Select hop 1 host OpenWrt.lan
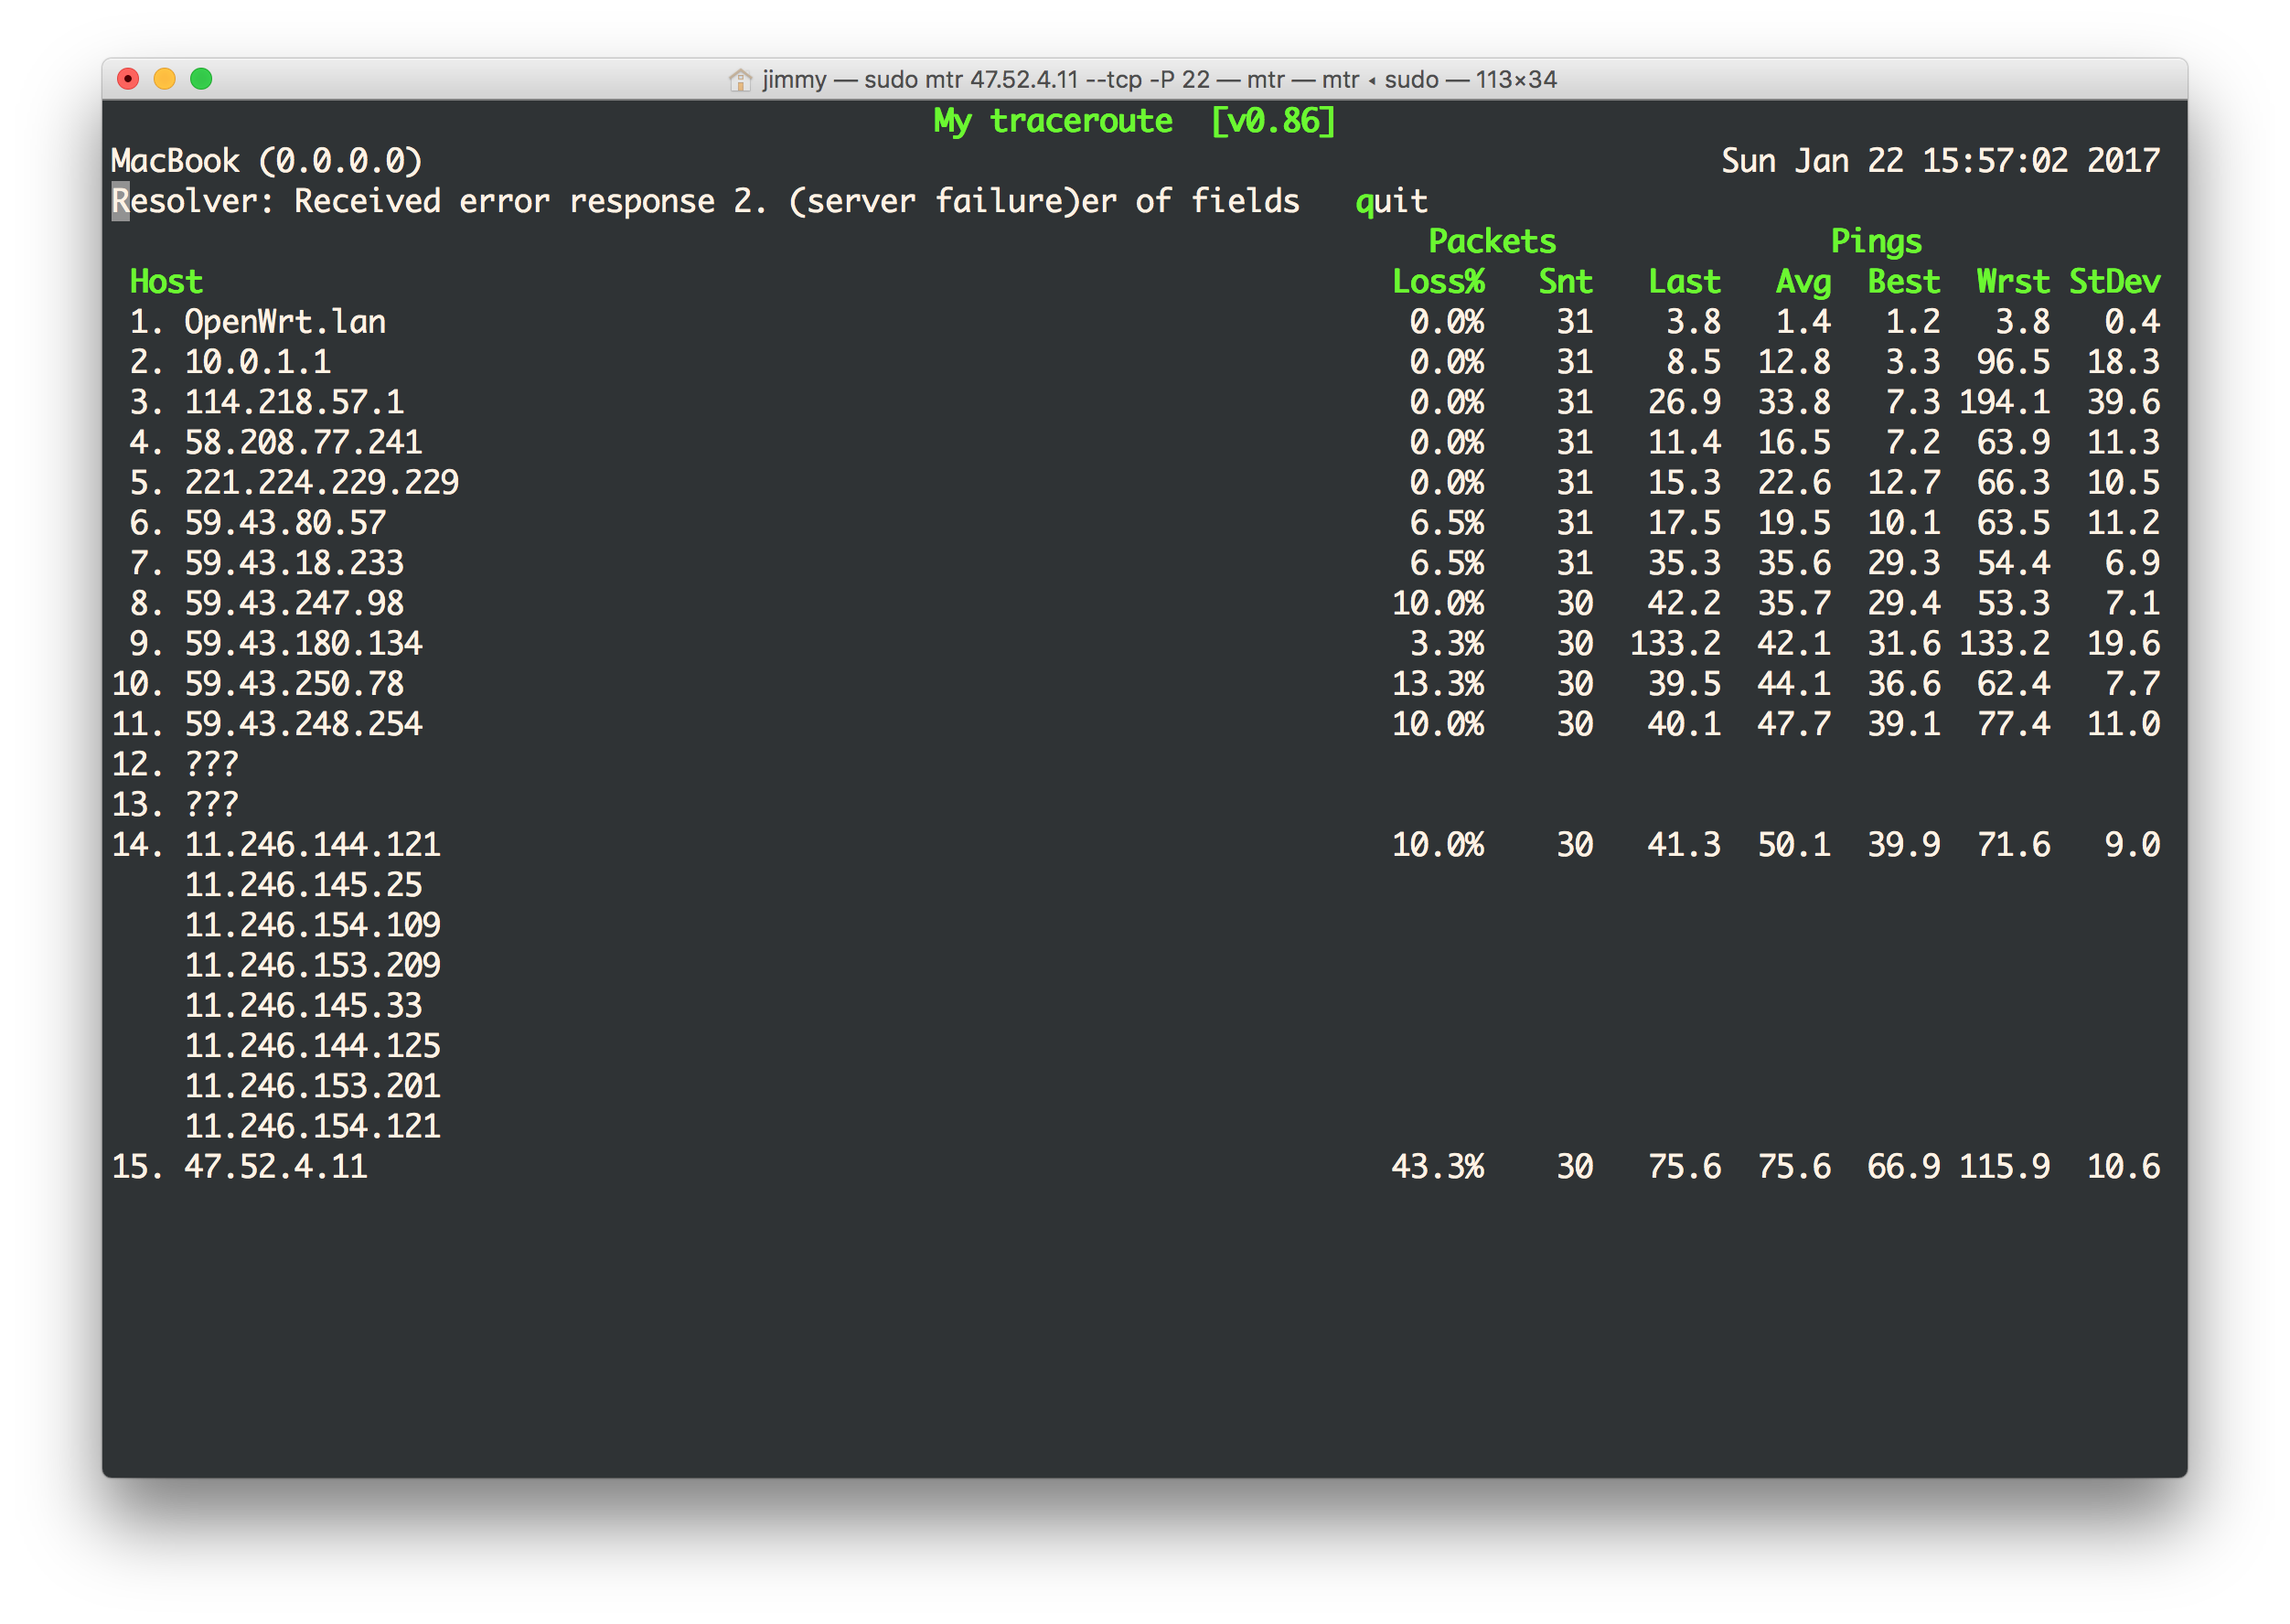The height and width of the screenshot is (1624, 2290). [284, 322]
